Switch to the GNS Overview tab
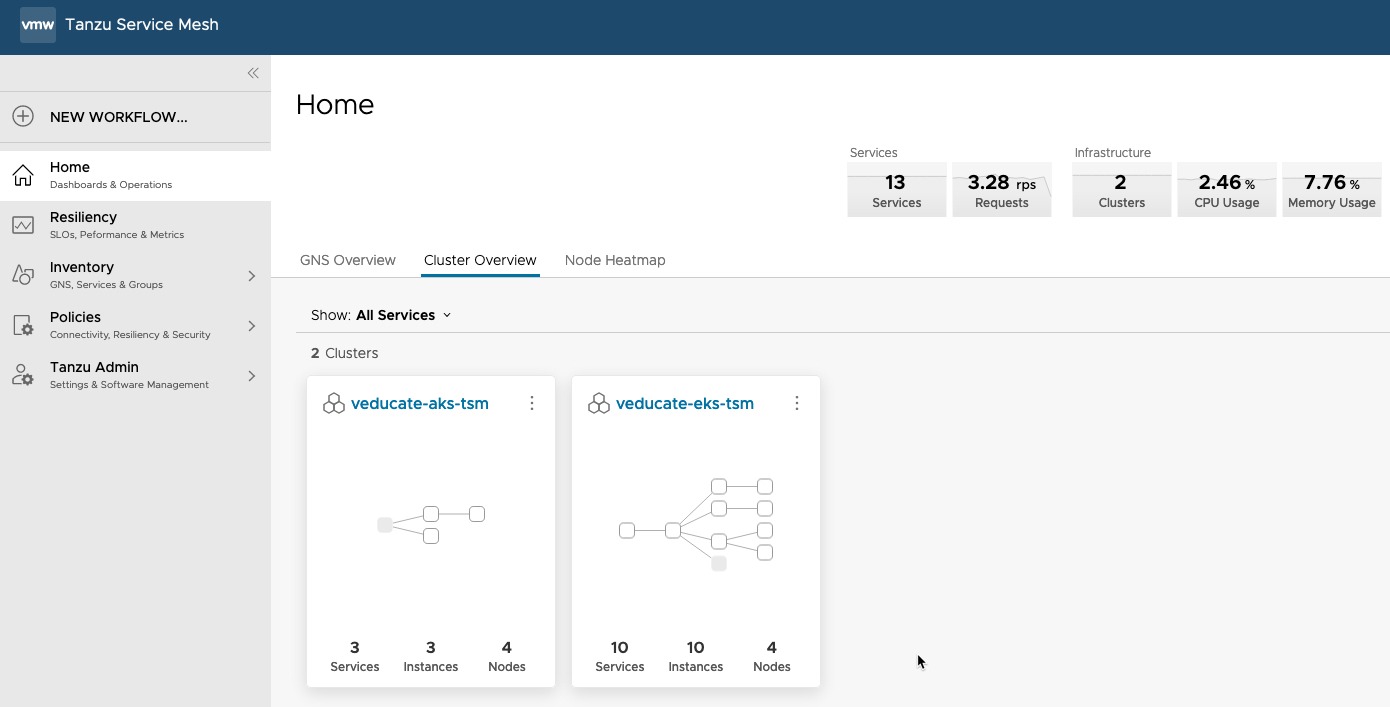 click(x=348, y=260)
